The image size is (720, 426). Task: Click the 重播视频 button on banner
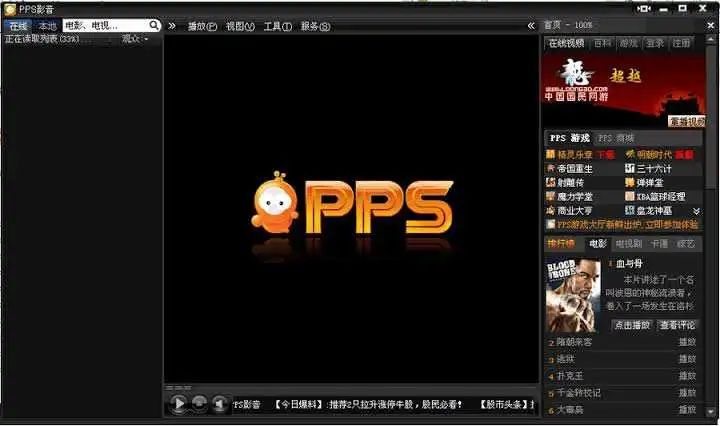[x=686, y=122]
